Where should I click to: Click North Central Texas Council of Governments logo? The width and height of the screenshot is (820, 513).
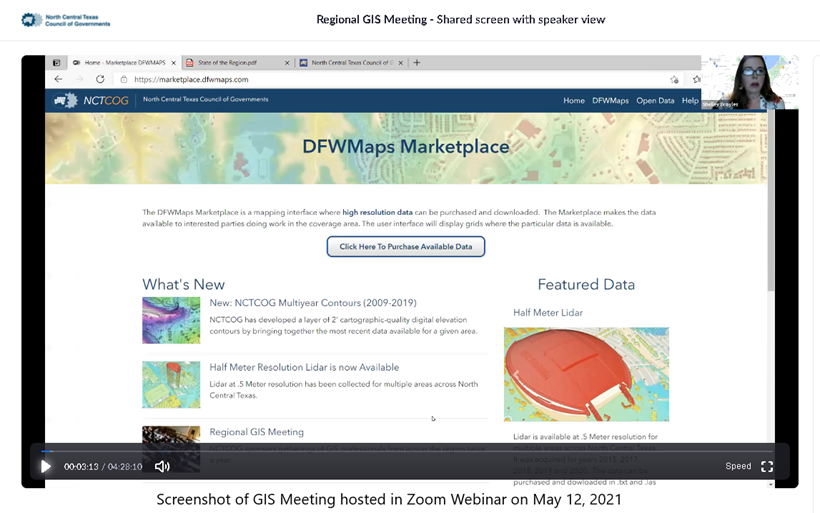[x=66, y=20]
